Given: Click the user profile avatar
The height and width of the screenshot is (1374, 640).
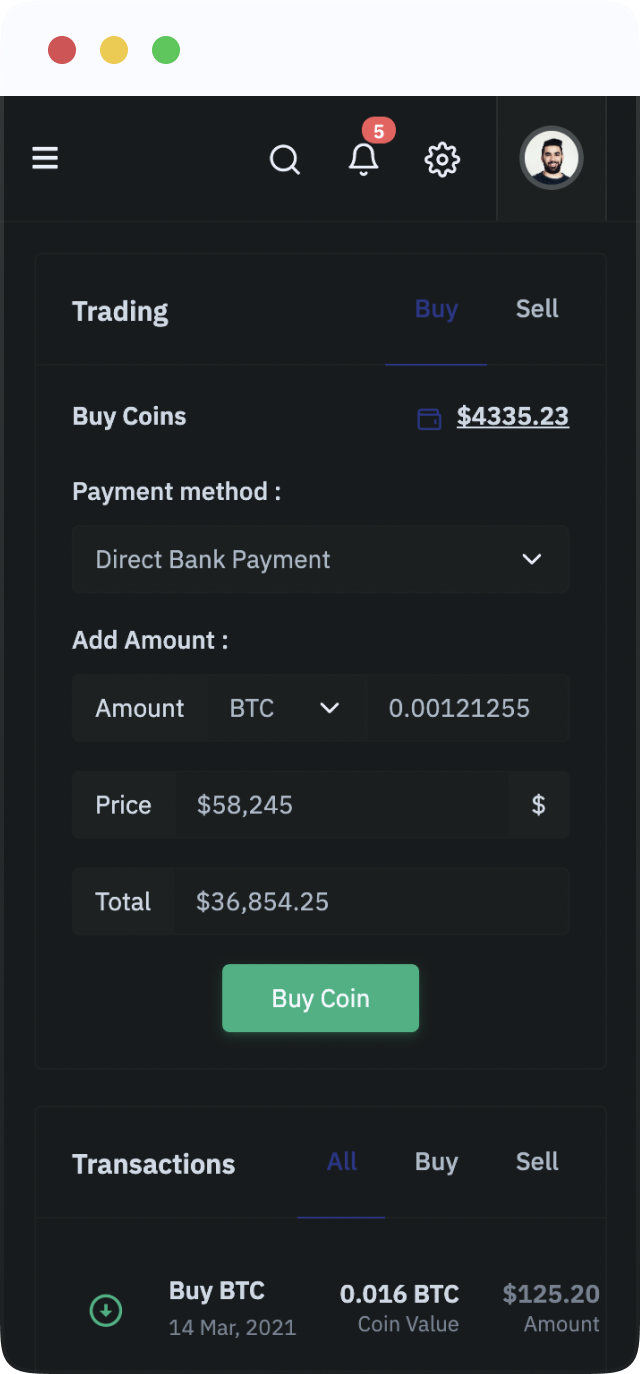Looking at the screenshot, I should click(552, 158).
